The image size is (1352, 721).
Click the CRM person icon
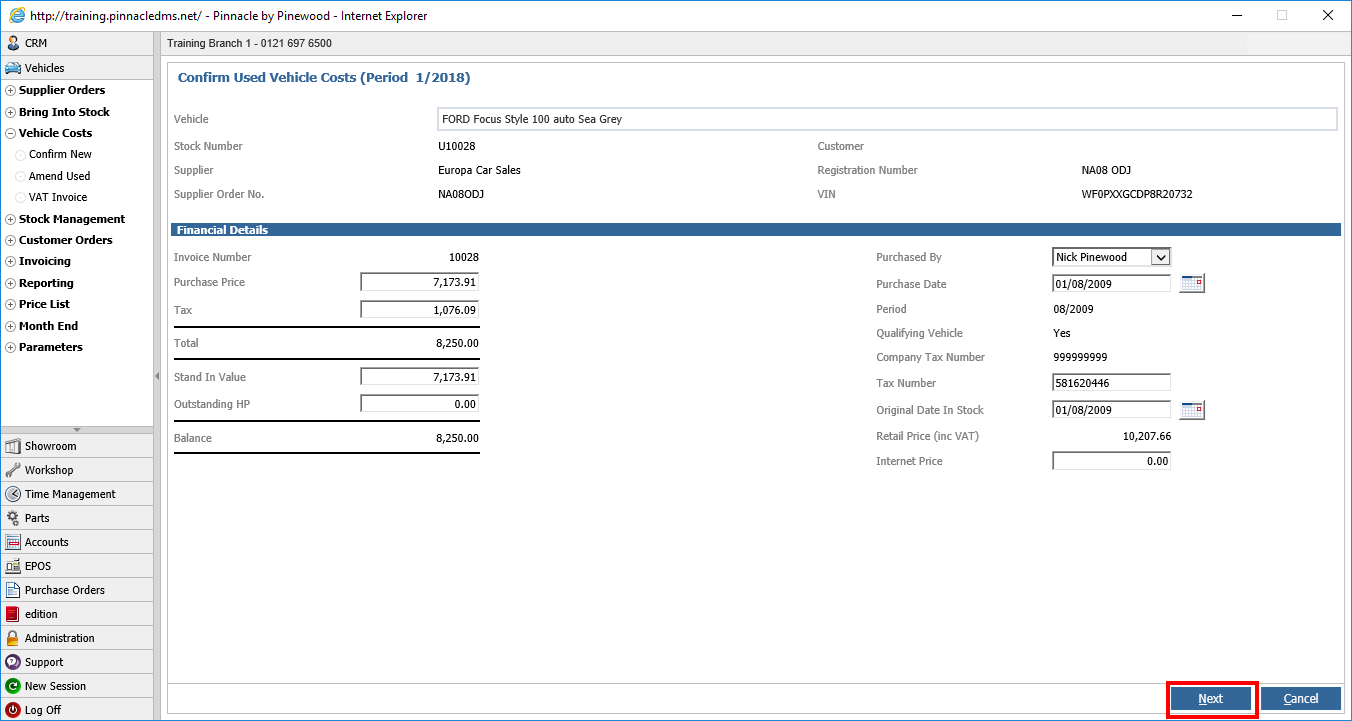tap(13, 43)
